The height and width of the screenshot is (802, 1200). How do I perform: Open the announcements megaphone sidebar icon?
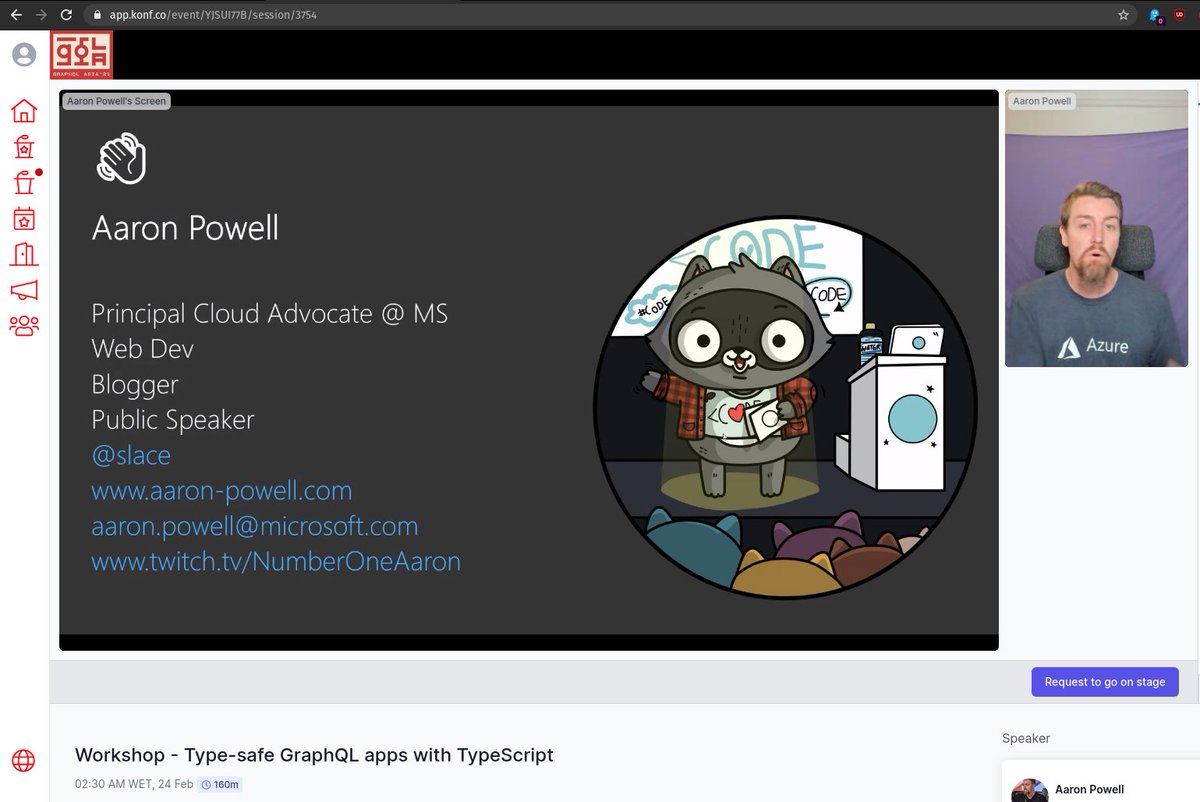click(x=24, y=289)
